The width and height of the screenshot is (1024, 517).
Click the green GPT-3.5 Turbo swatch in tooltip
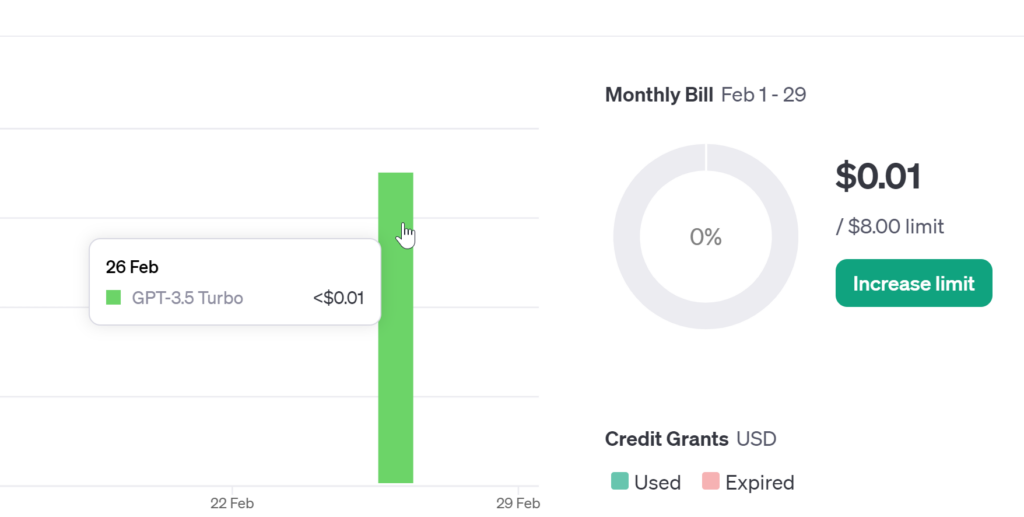114,298
